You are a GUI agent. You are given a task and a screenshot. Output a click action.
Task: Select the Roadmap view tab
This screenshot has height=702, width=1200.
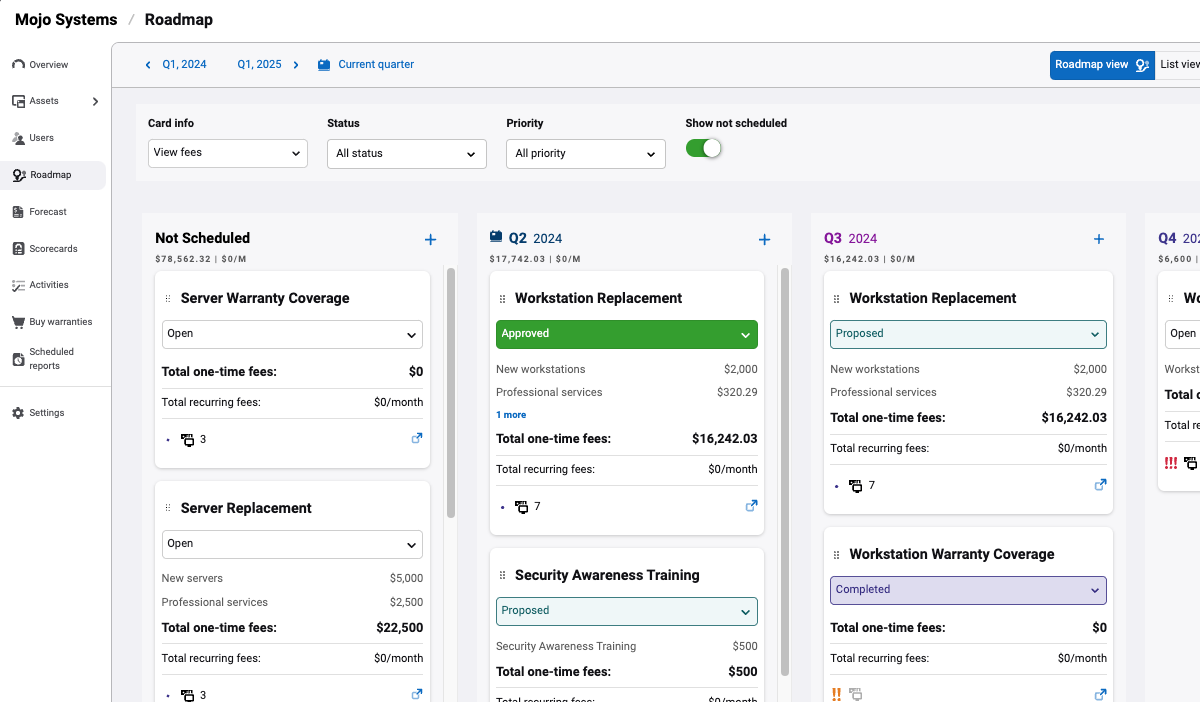1102,64
